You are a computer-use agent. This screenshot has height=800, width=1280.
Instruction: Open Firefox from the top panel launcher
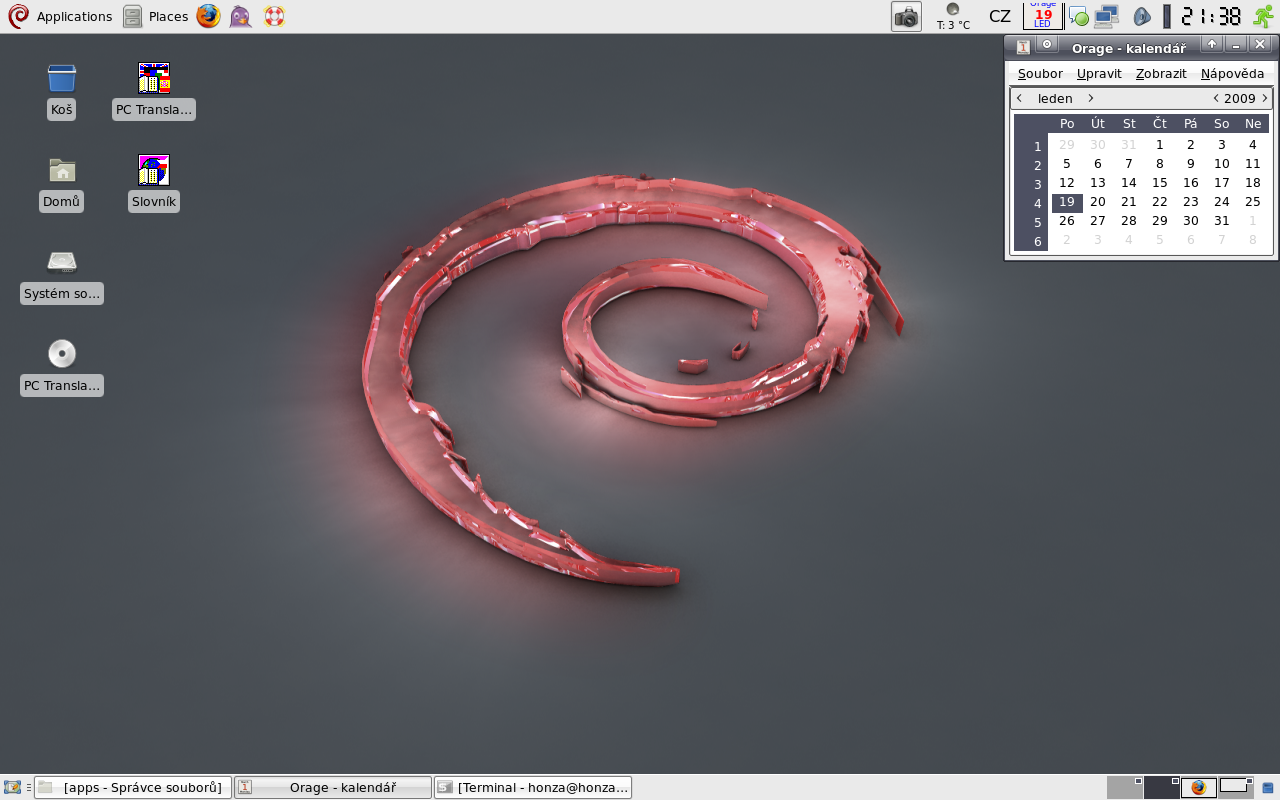(x=208, y=16)
